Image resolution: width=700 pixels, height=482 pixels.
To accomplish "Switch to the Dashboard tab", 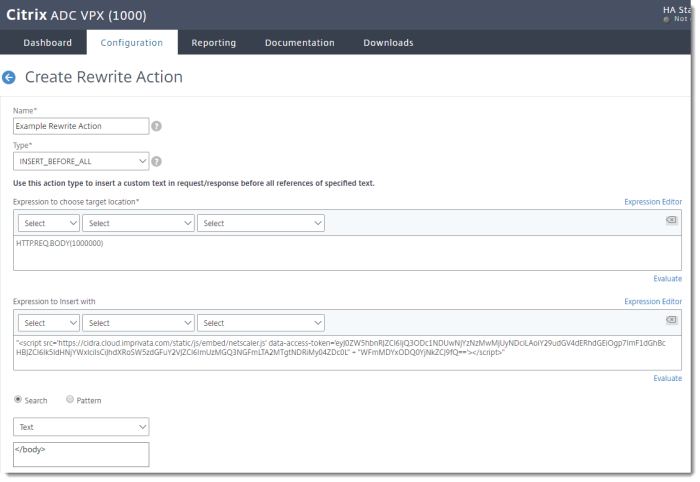I will (47, 43).
